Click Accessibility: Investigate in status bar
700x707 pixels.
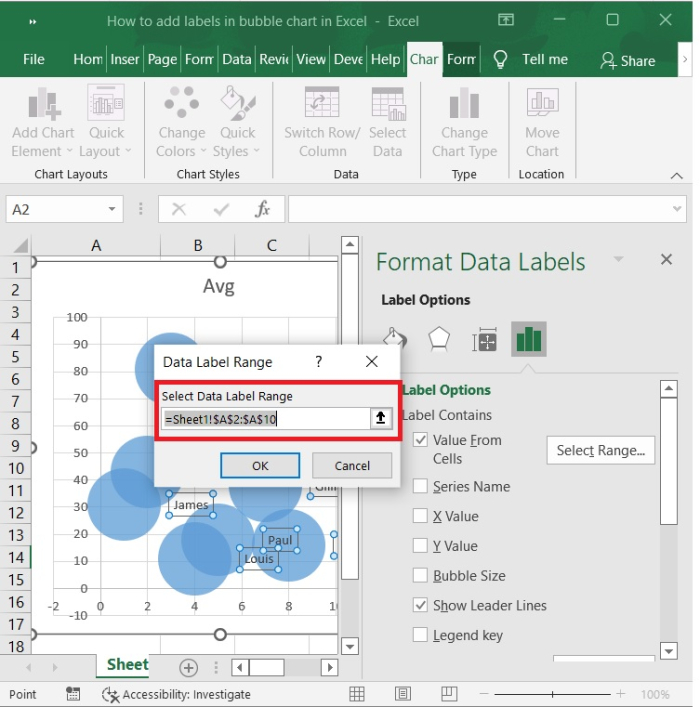[176, 694]
